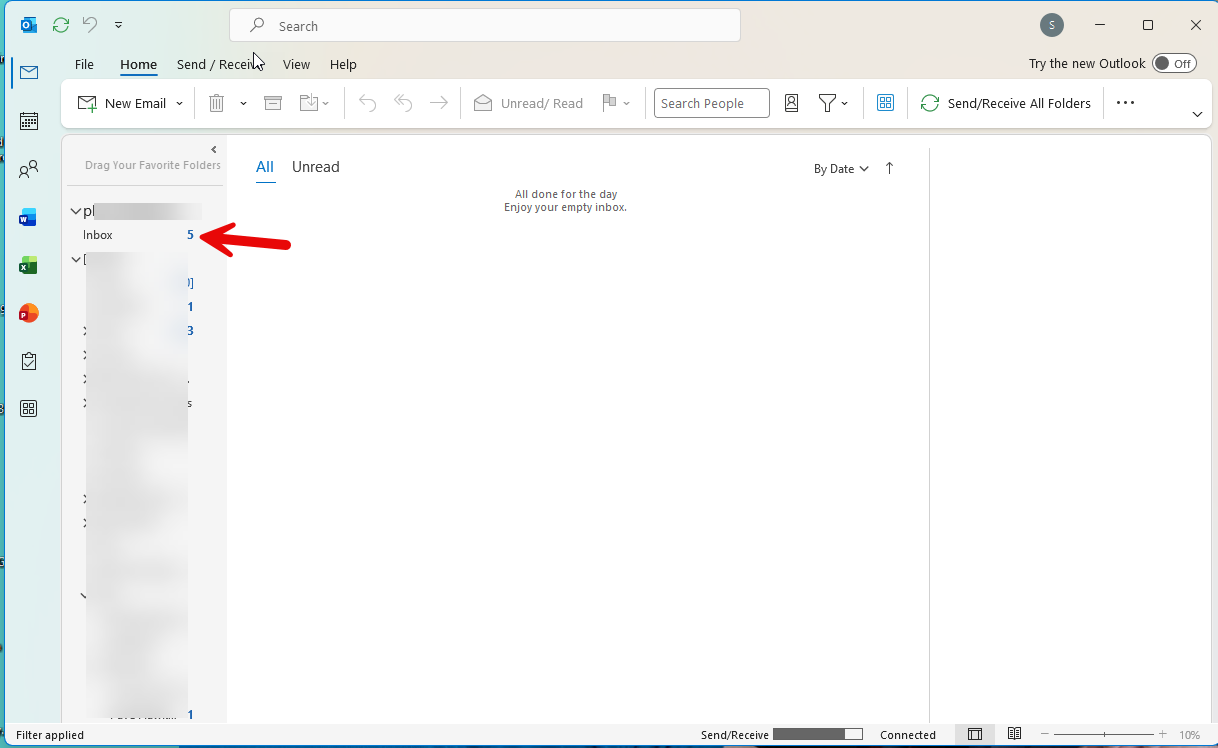Click the account avatar S in title bar
1218x748 pixels.
click(x=1051, y=25)
